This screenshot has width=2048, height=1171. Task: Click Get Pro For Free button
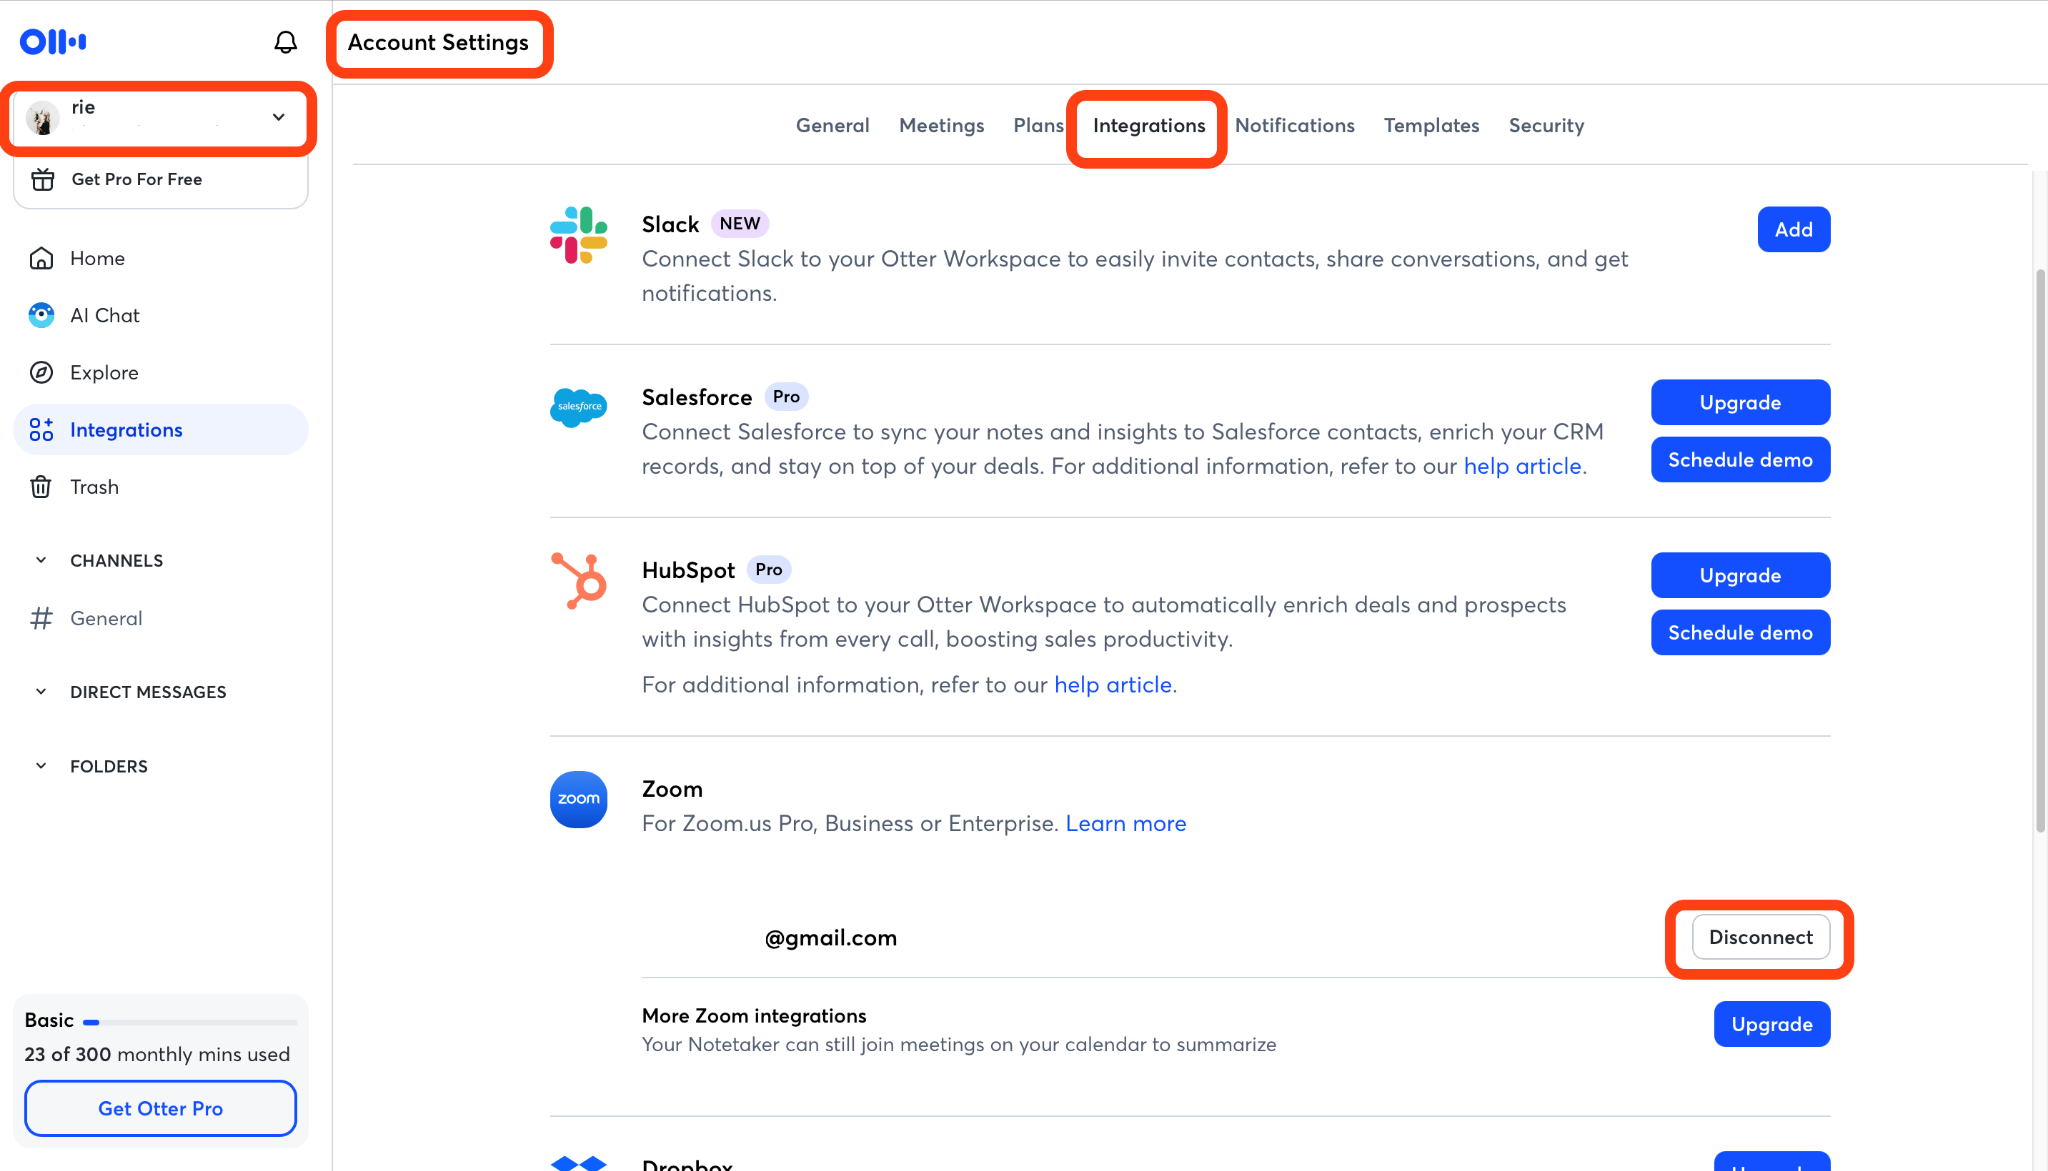(161, 180)
